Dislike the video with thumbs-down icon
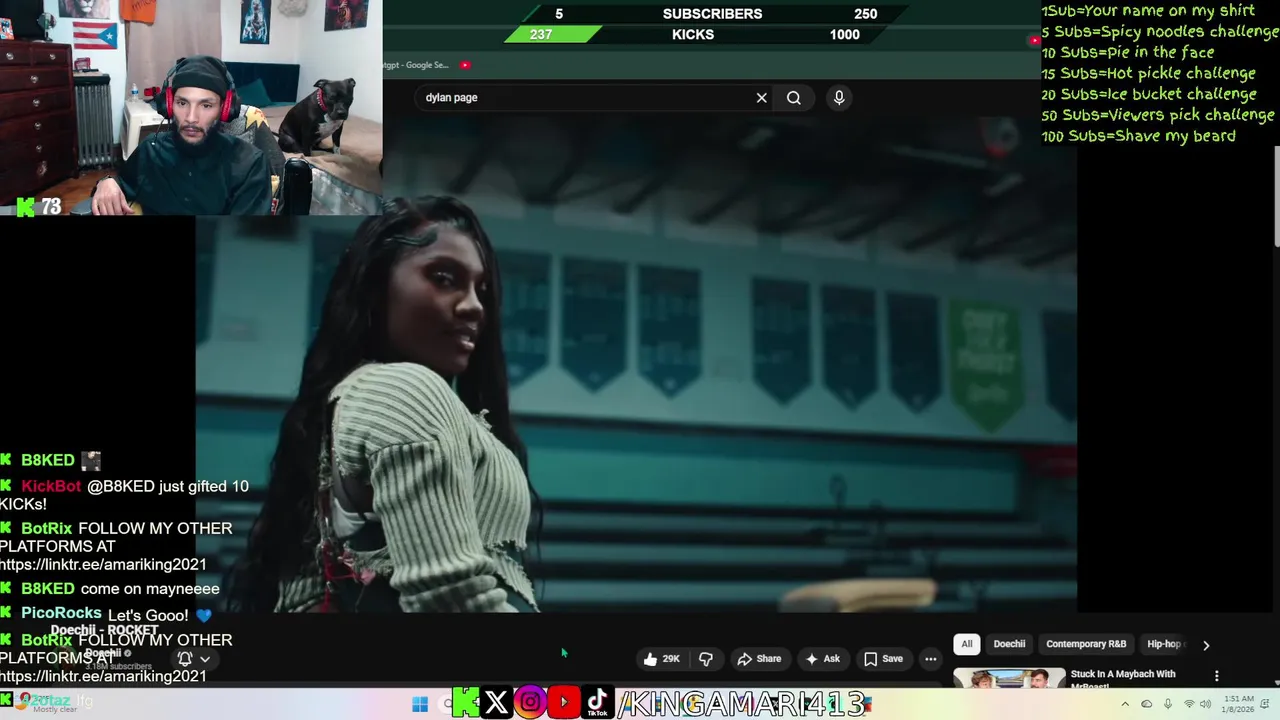1280x720 pixels. coord(706,659)
